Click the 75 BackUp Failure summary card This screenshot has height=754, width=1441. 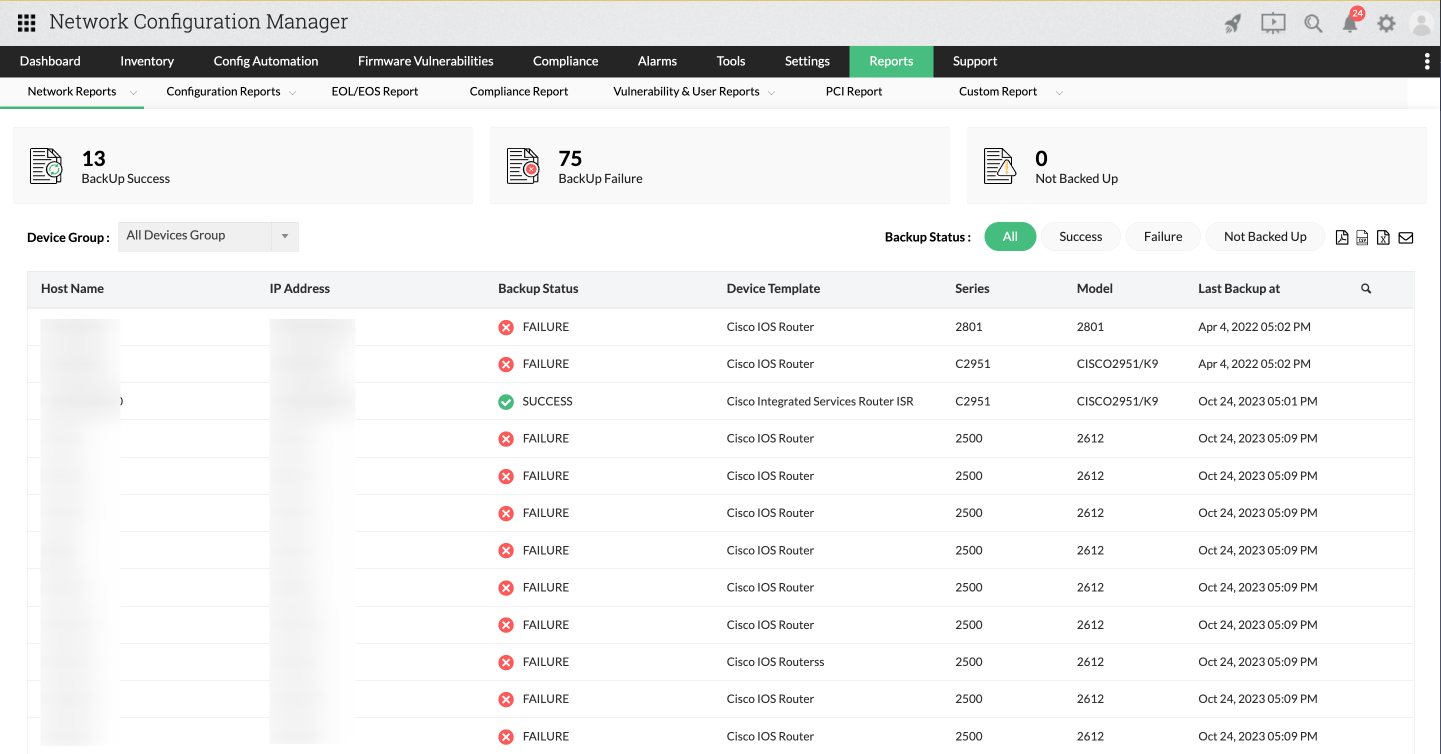(720, 166)
